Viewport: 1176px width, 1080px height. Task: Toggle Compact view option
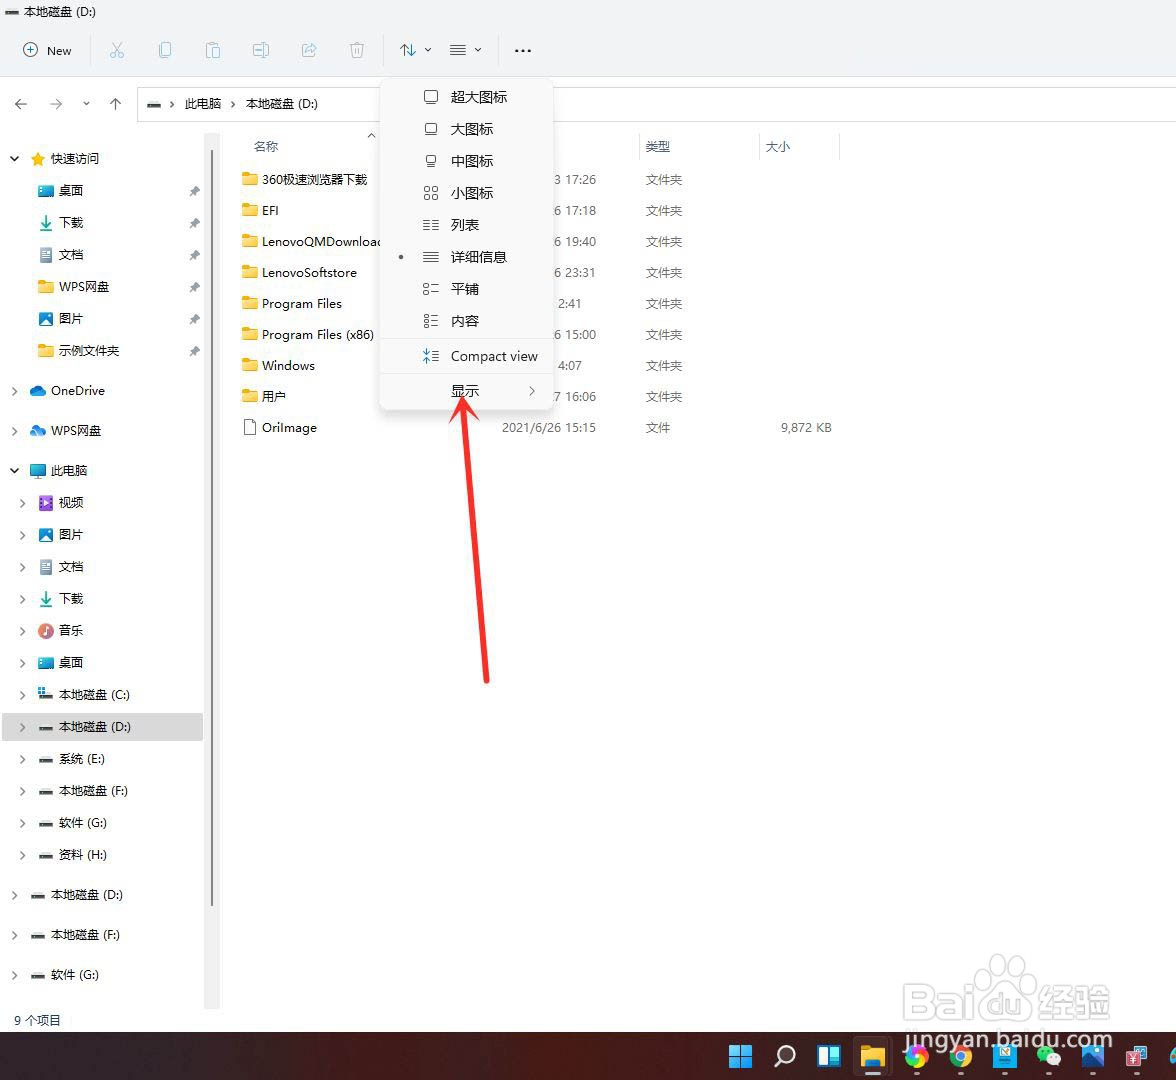[466, 356]
